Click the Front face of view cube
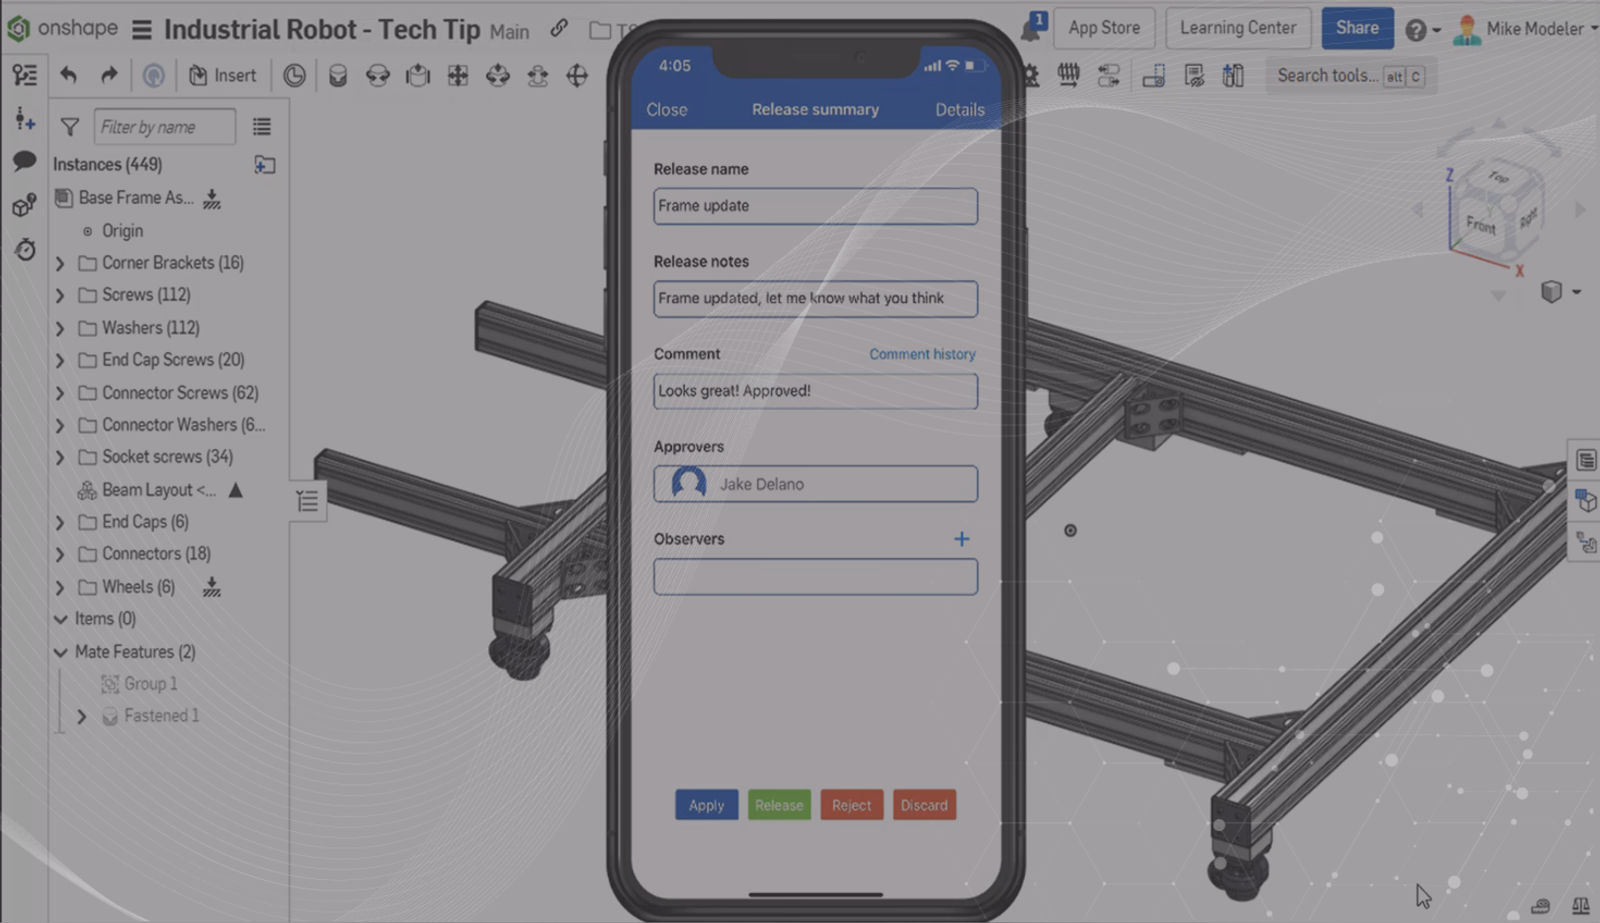 point(1480,223)
